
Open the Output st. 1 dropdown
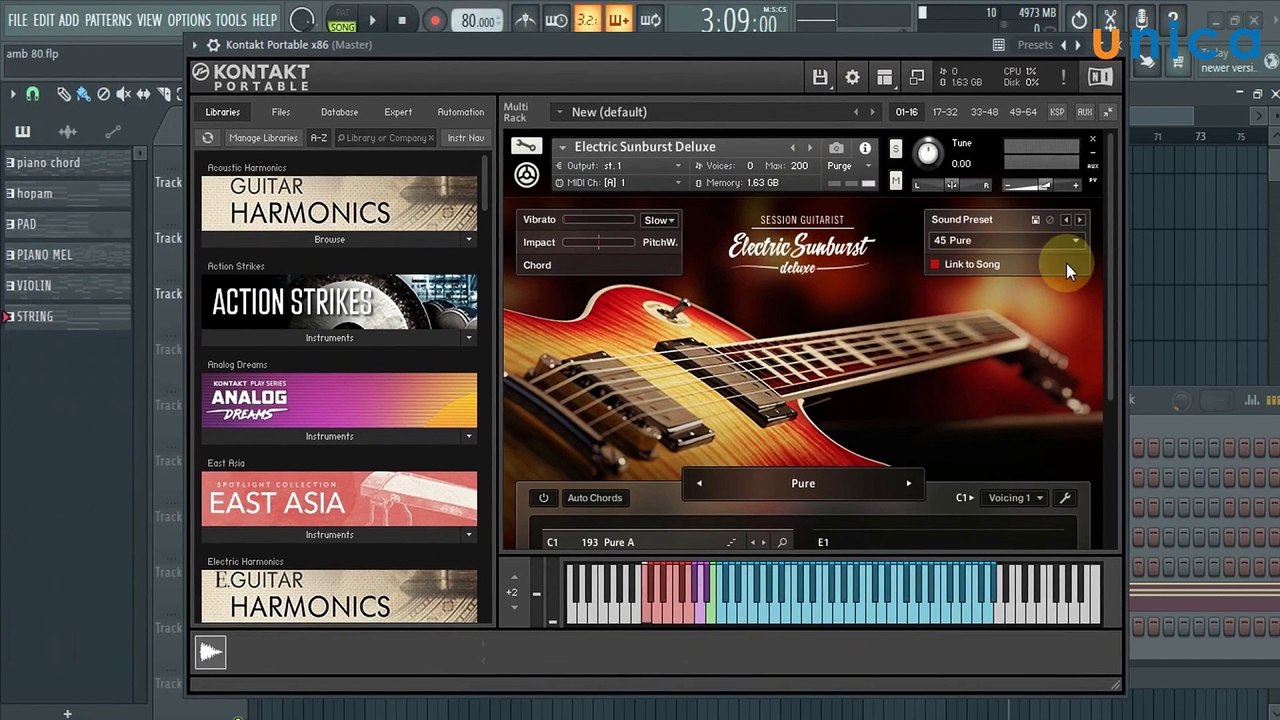click(619, 166)
